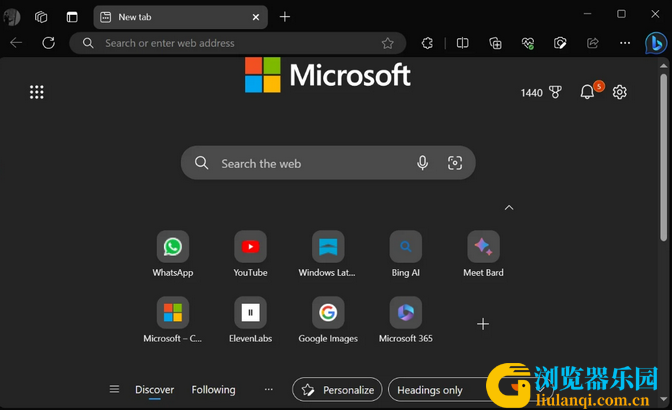Start voice search with microphone
672x410 pixels.
click(423, 163)
